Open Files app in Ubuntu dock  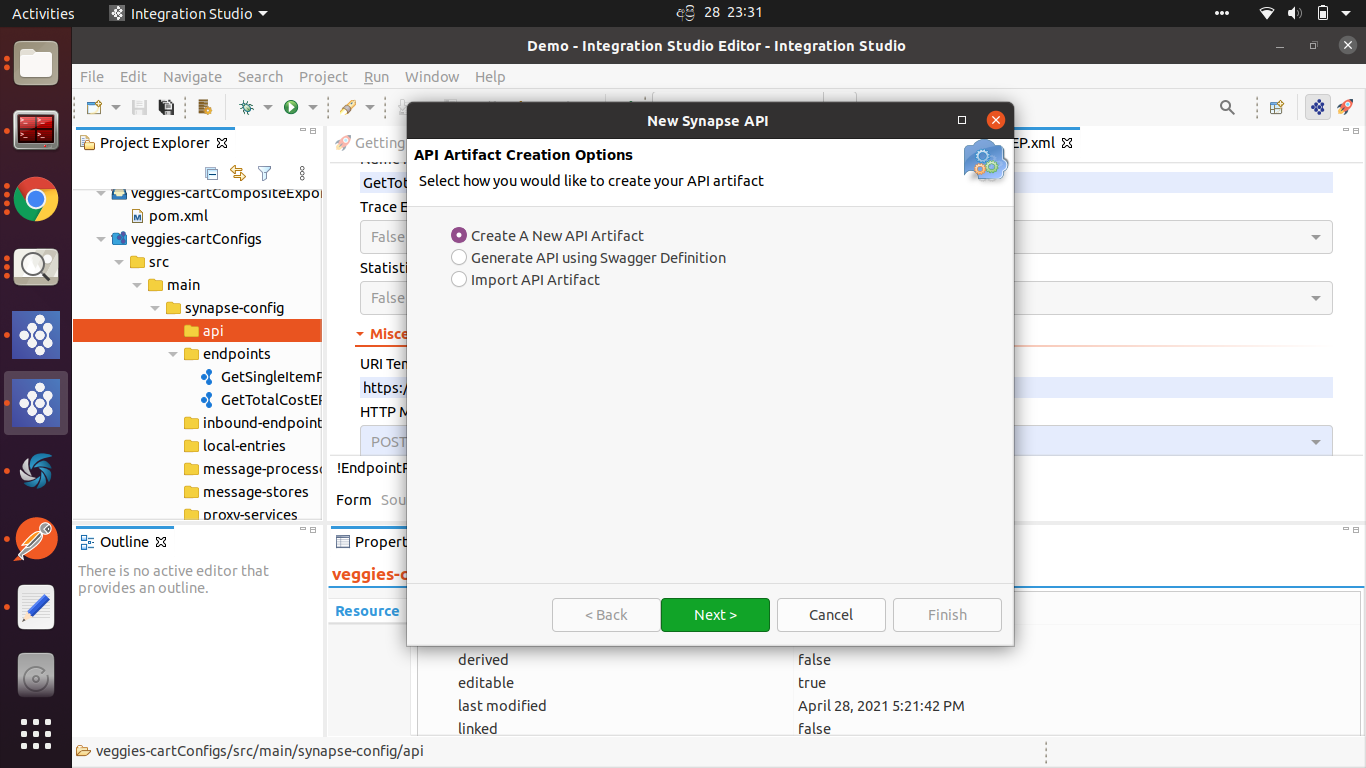[36, 63]
